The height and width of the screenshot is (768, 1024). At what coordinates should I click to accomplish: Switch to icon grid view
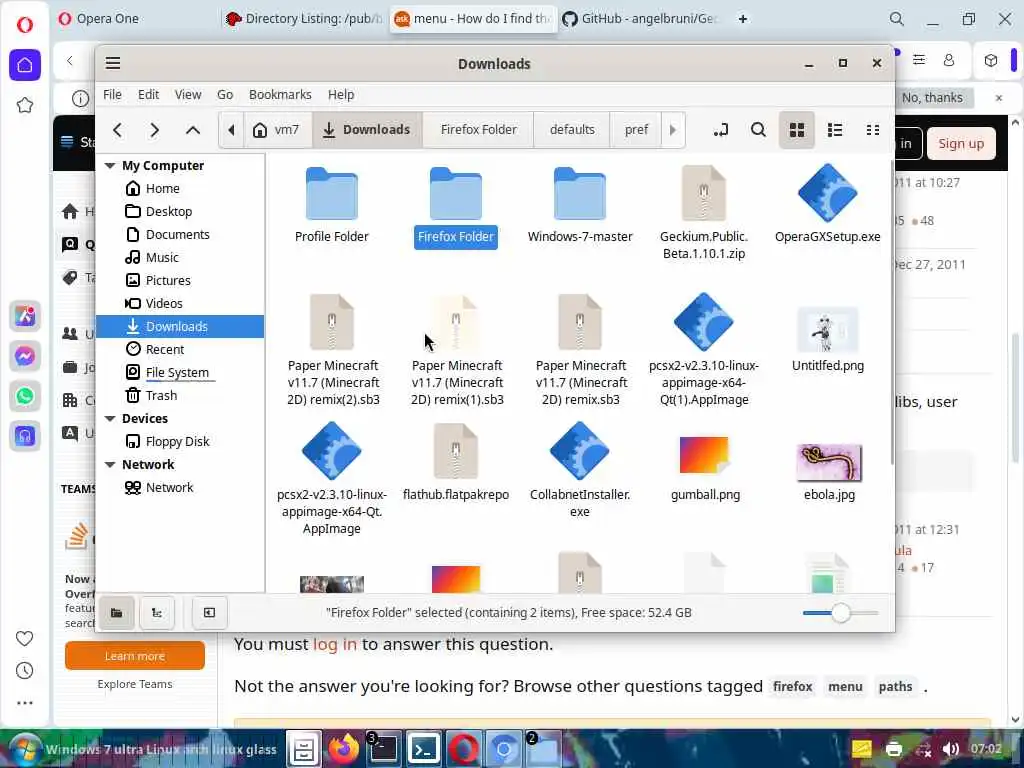pyautogui.click(x=797, y=130)
